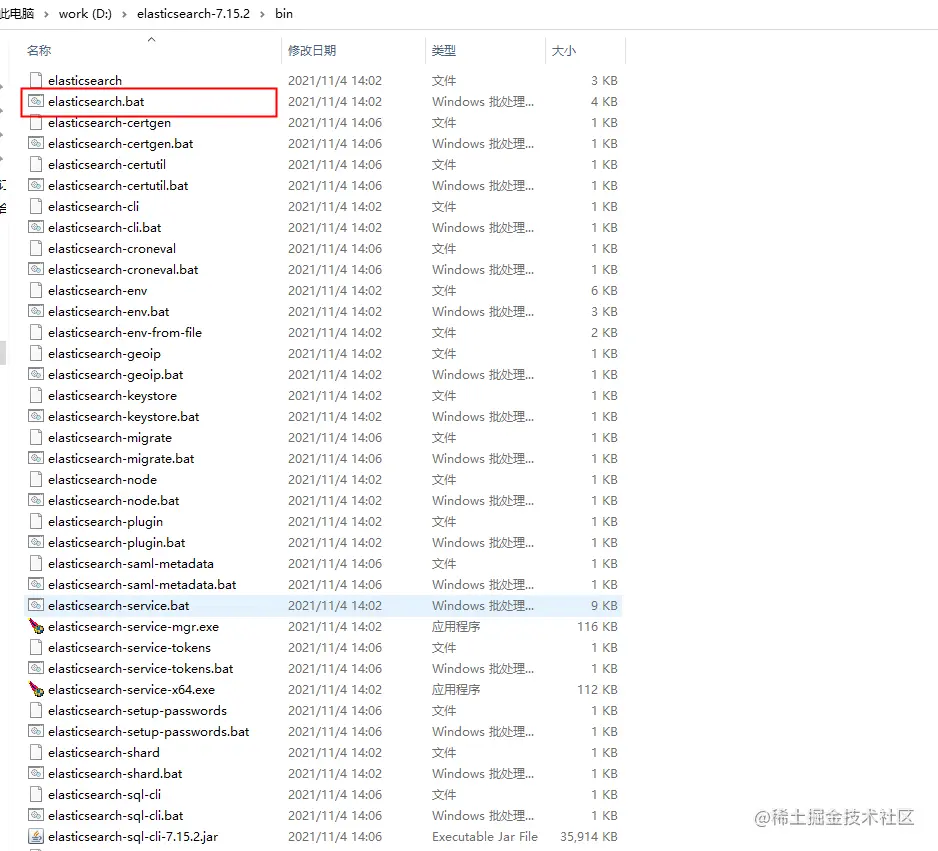938x851 pixels.
Task: Select the elasticsearch-plugin.bat batch icon
Action: [36, 542]
